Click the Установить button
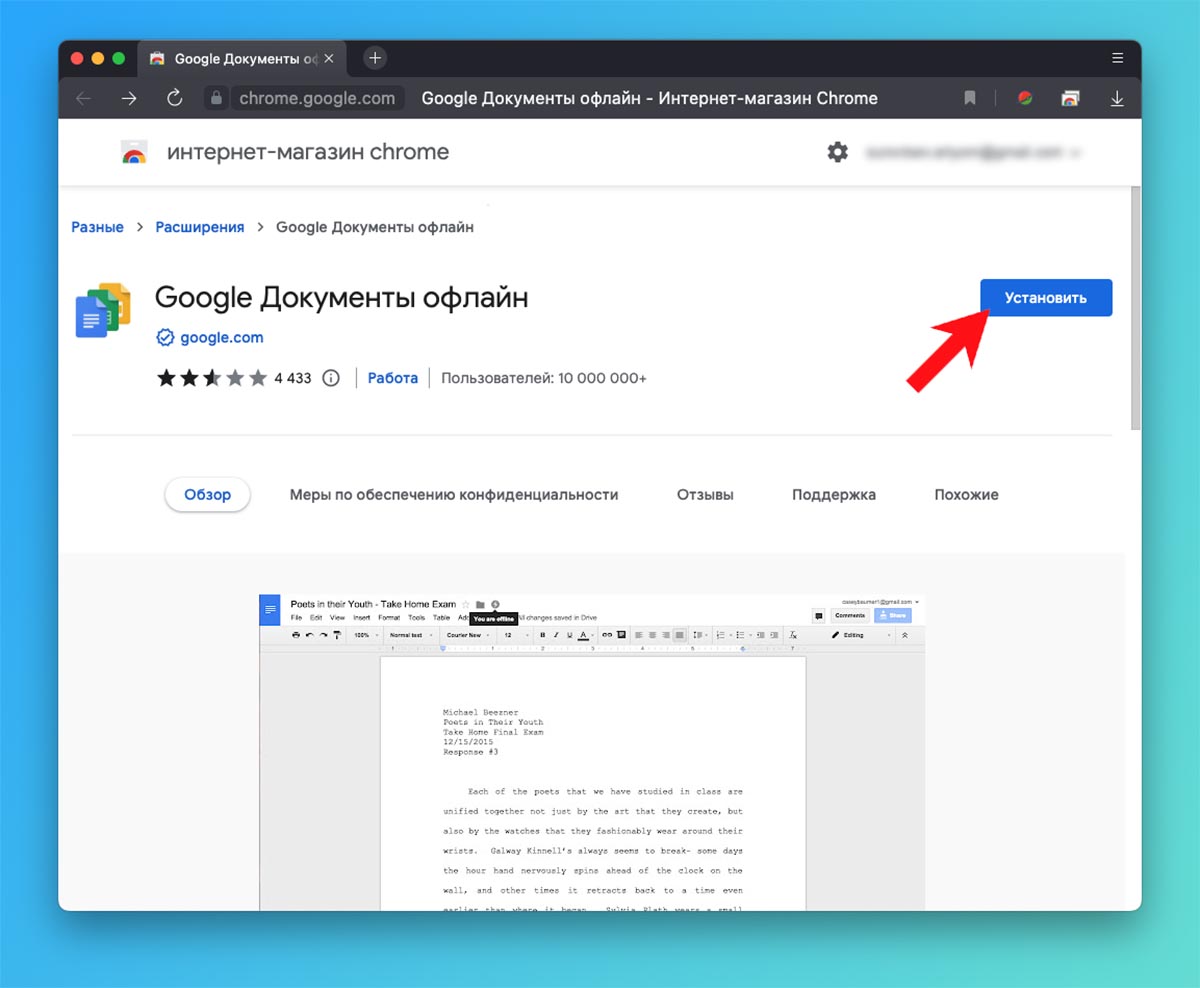This screenshot has height=988, width=1200. click(1046, 298)
